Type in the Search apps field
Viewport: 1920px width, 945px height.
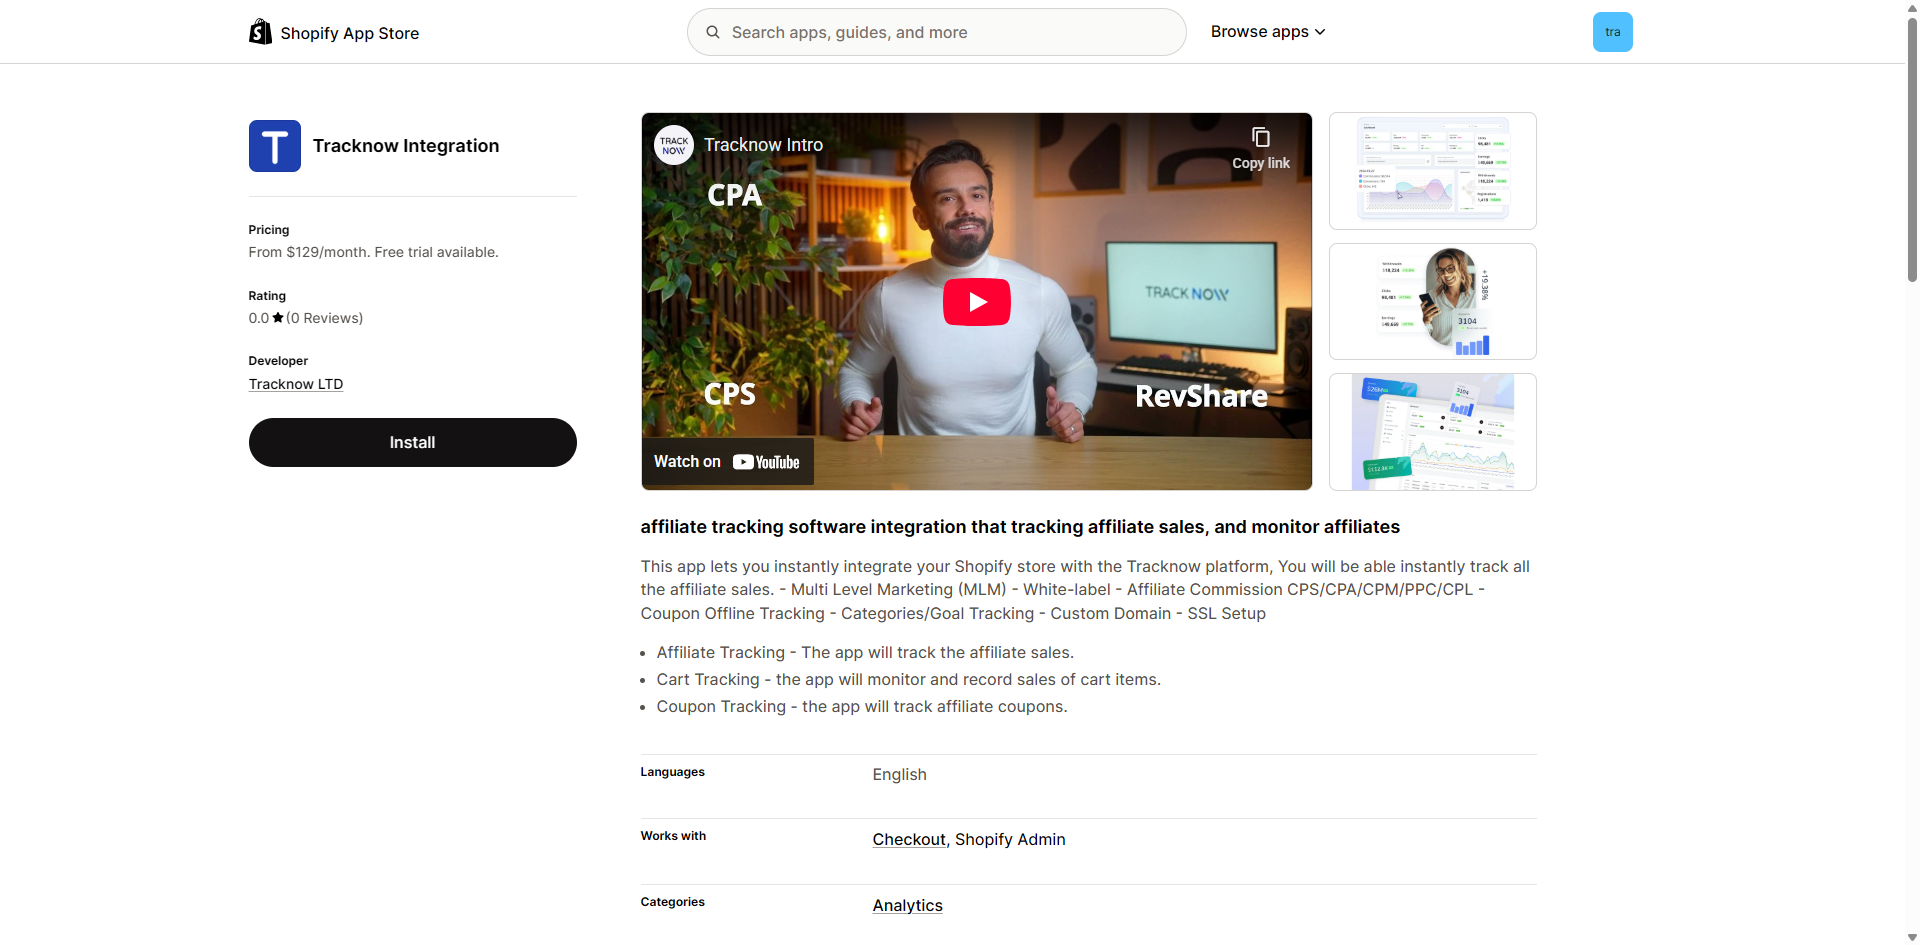click(950, 32)
